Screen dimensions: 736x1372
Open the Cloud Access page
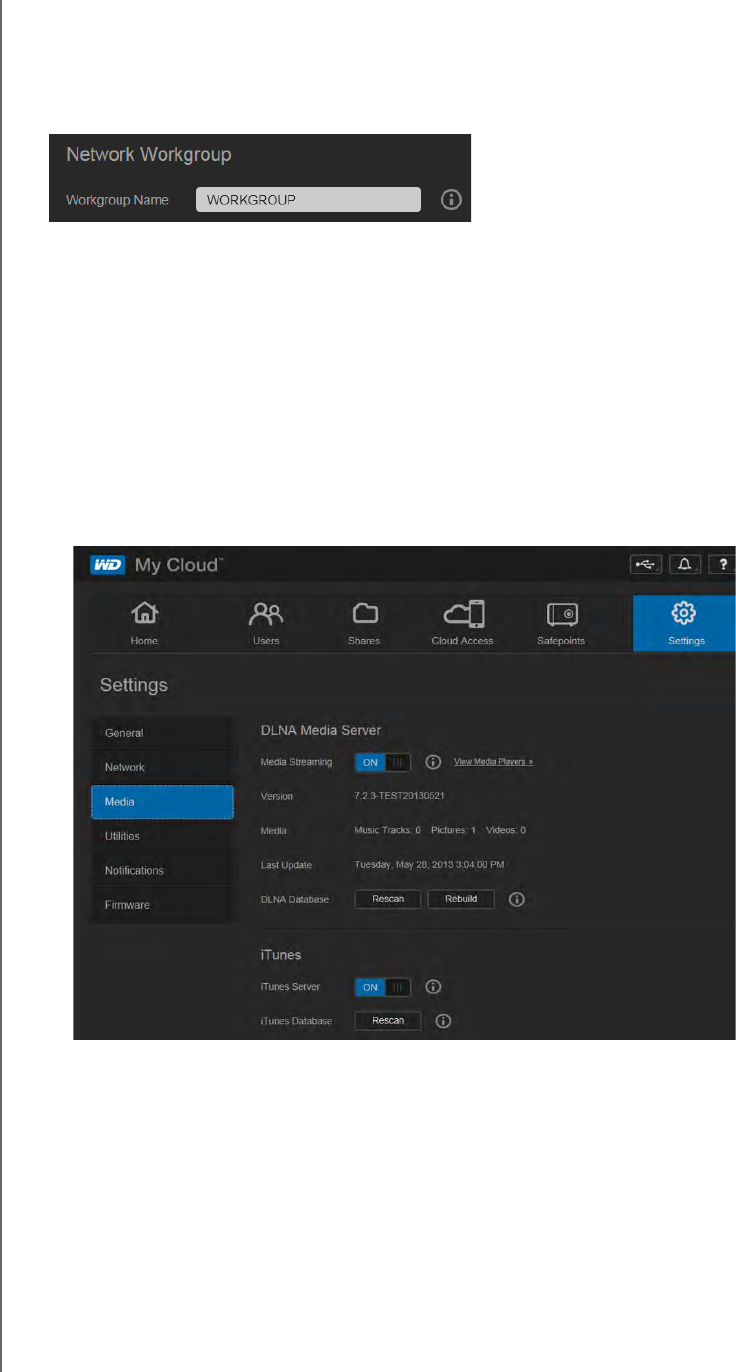462,624
